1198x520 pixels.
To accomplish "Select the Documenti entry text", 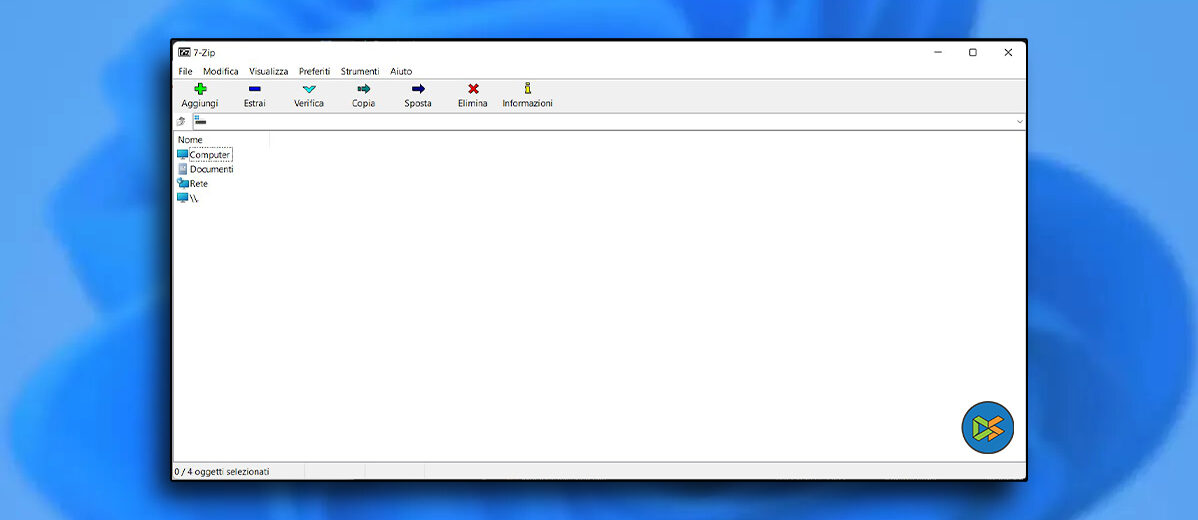I will pos(212,169).
